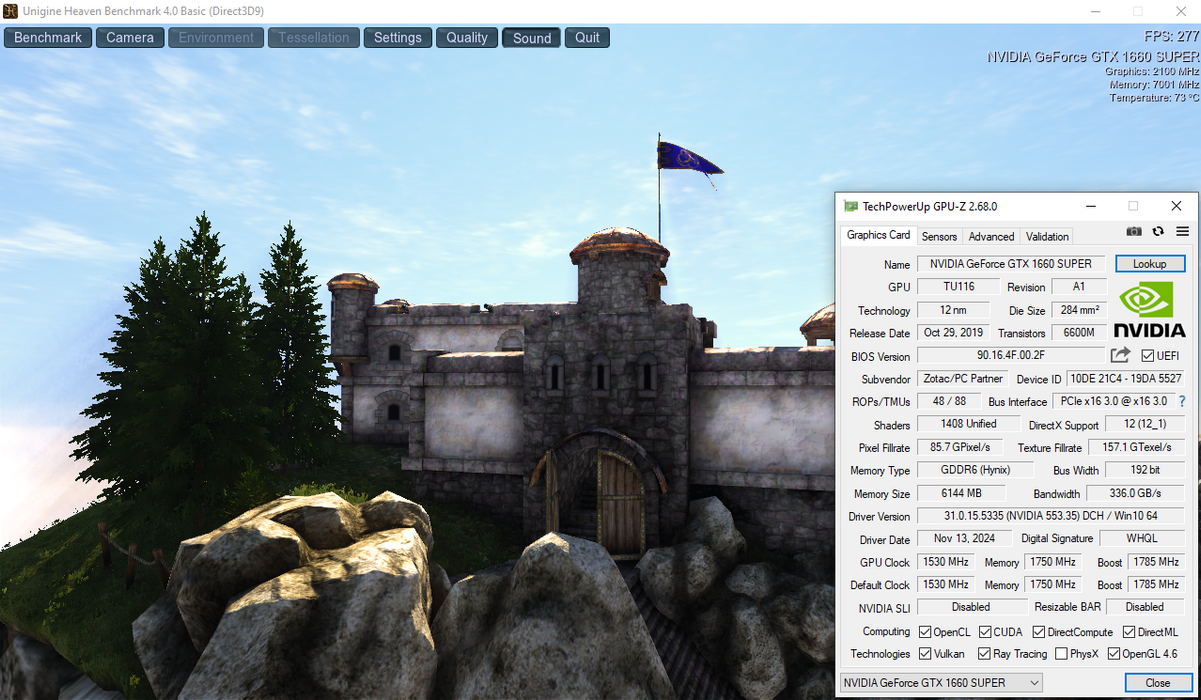The width and height of the screenshot is (1201, 700).
Task: Click the GPU-Z title bar app icon
Action: click(x=850, y=206)
